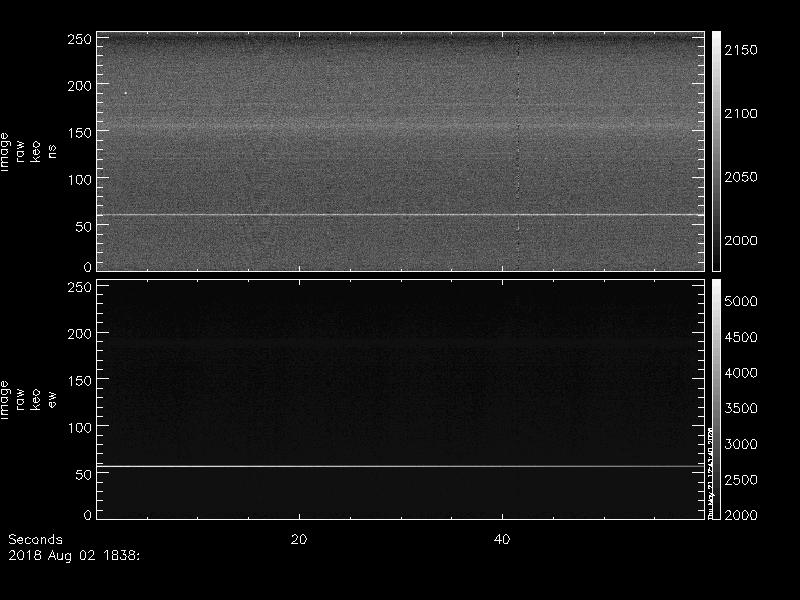Click the rotated 'ew' axis label

tap(52, 399)
